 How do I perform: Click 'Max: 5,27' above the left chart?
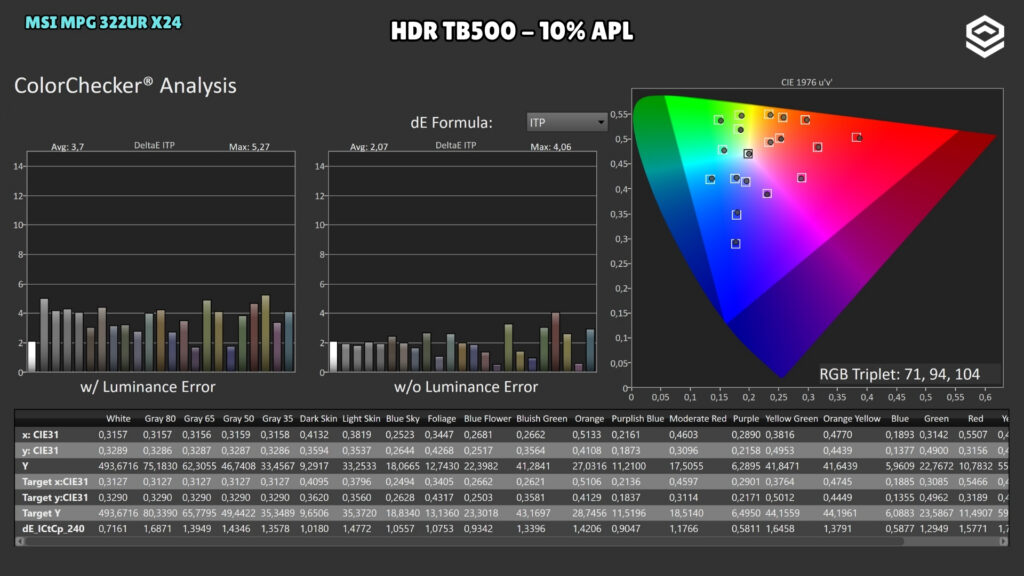click(249, 147)
